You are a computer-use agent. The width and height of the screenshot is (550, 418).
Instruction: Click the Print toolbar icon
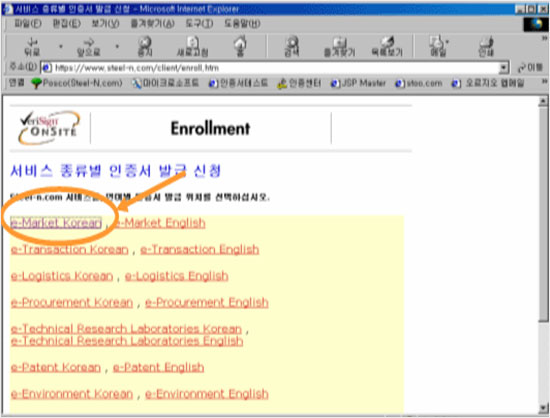click(x=486, y=46)
